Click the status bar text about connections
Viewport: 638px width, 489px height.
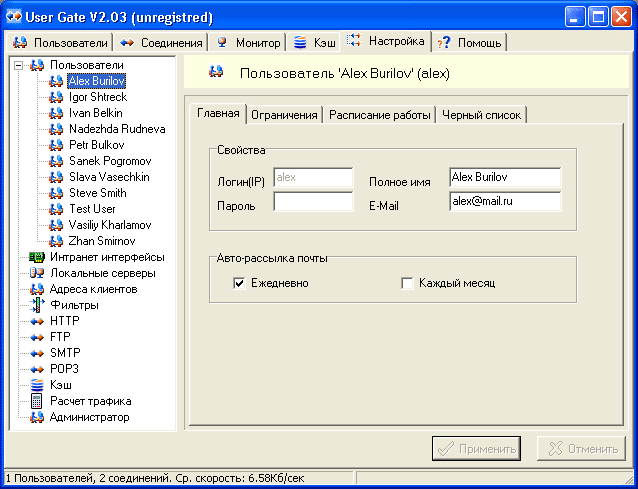(x=155, y=478)
